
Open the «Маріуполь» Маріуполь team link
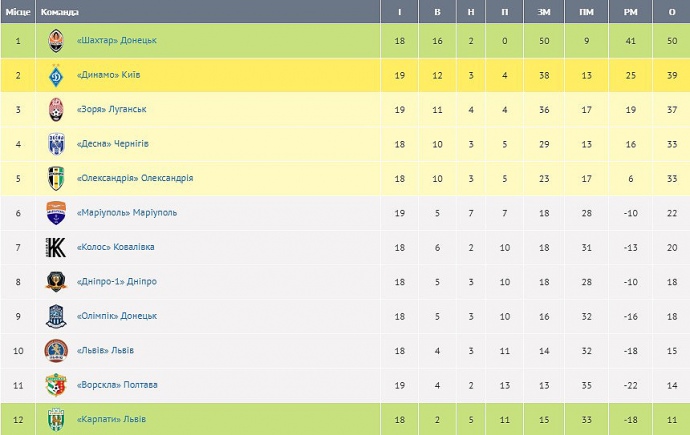[126, 213]
